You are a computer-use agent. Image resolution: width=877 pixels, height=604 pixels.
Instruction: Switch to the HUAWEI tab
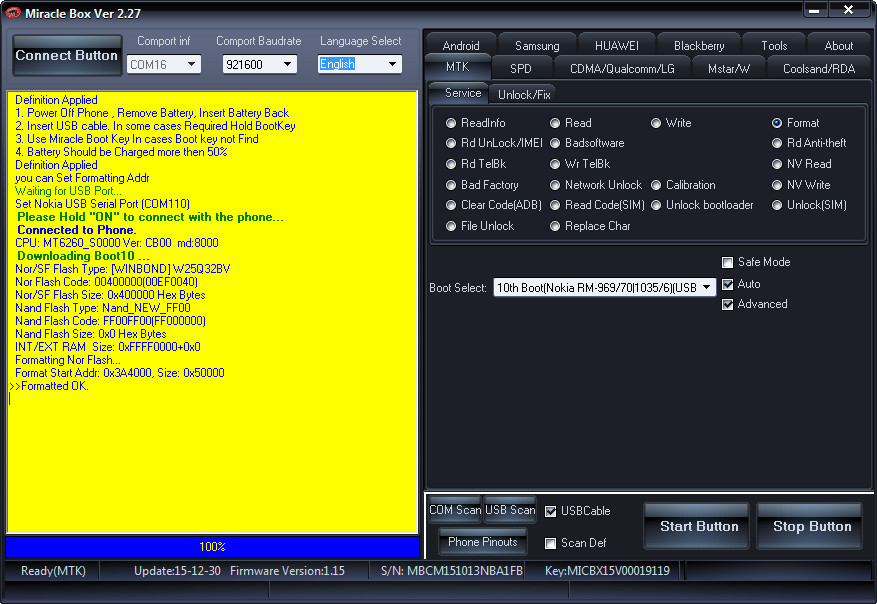click(616, 46)
